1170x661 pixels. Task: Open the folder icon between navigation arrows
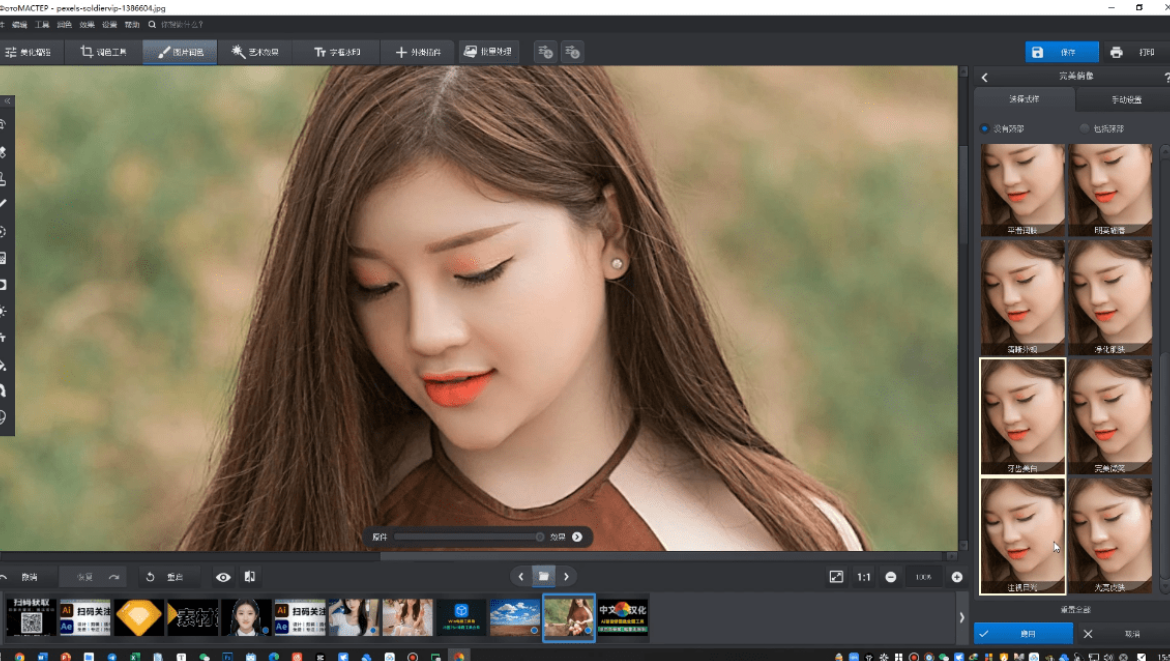(543, 576)
